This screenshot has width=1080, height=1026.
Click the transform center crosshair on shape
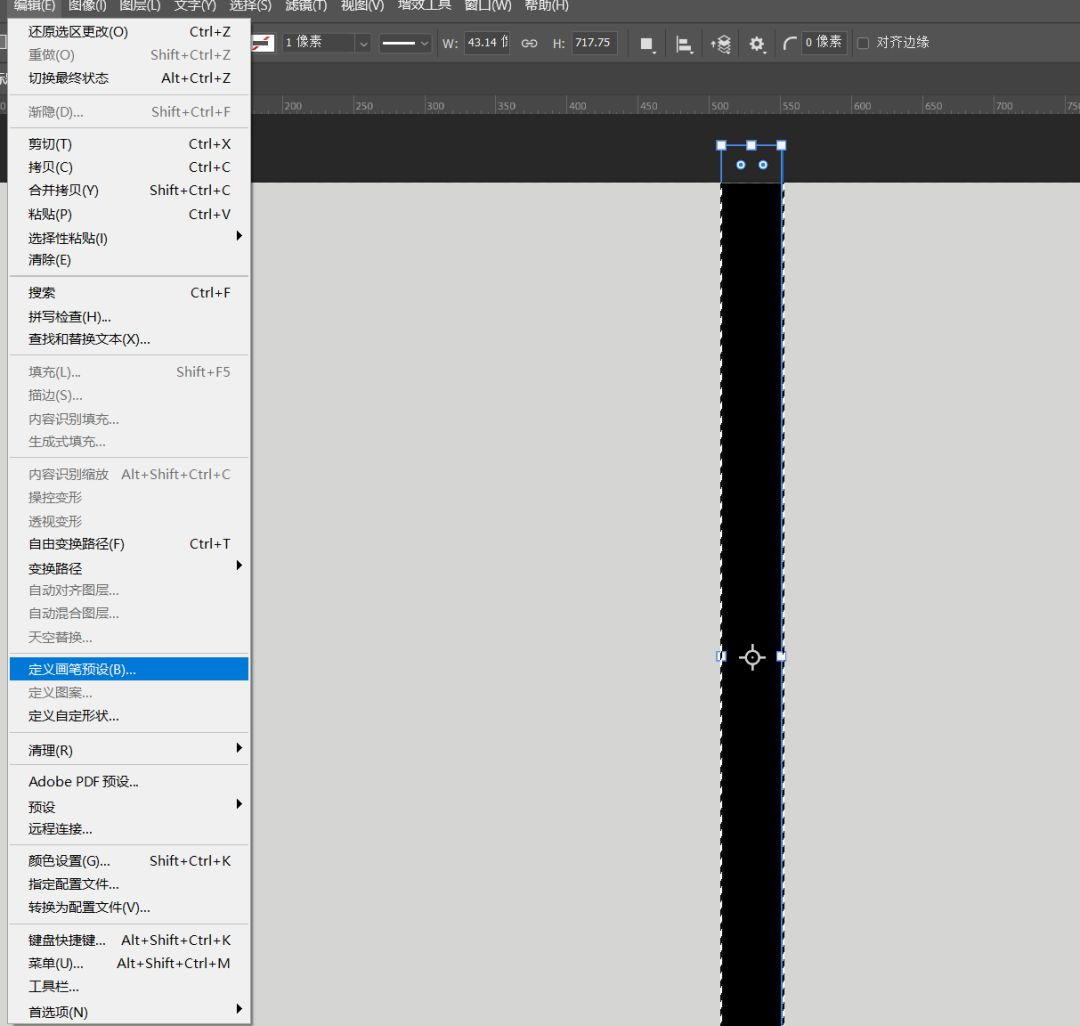tap(752, 657)
